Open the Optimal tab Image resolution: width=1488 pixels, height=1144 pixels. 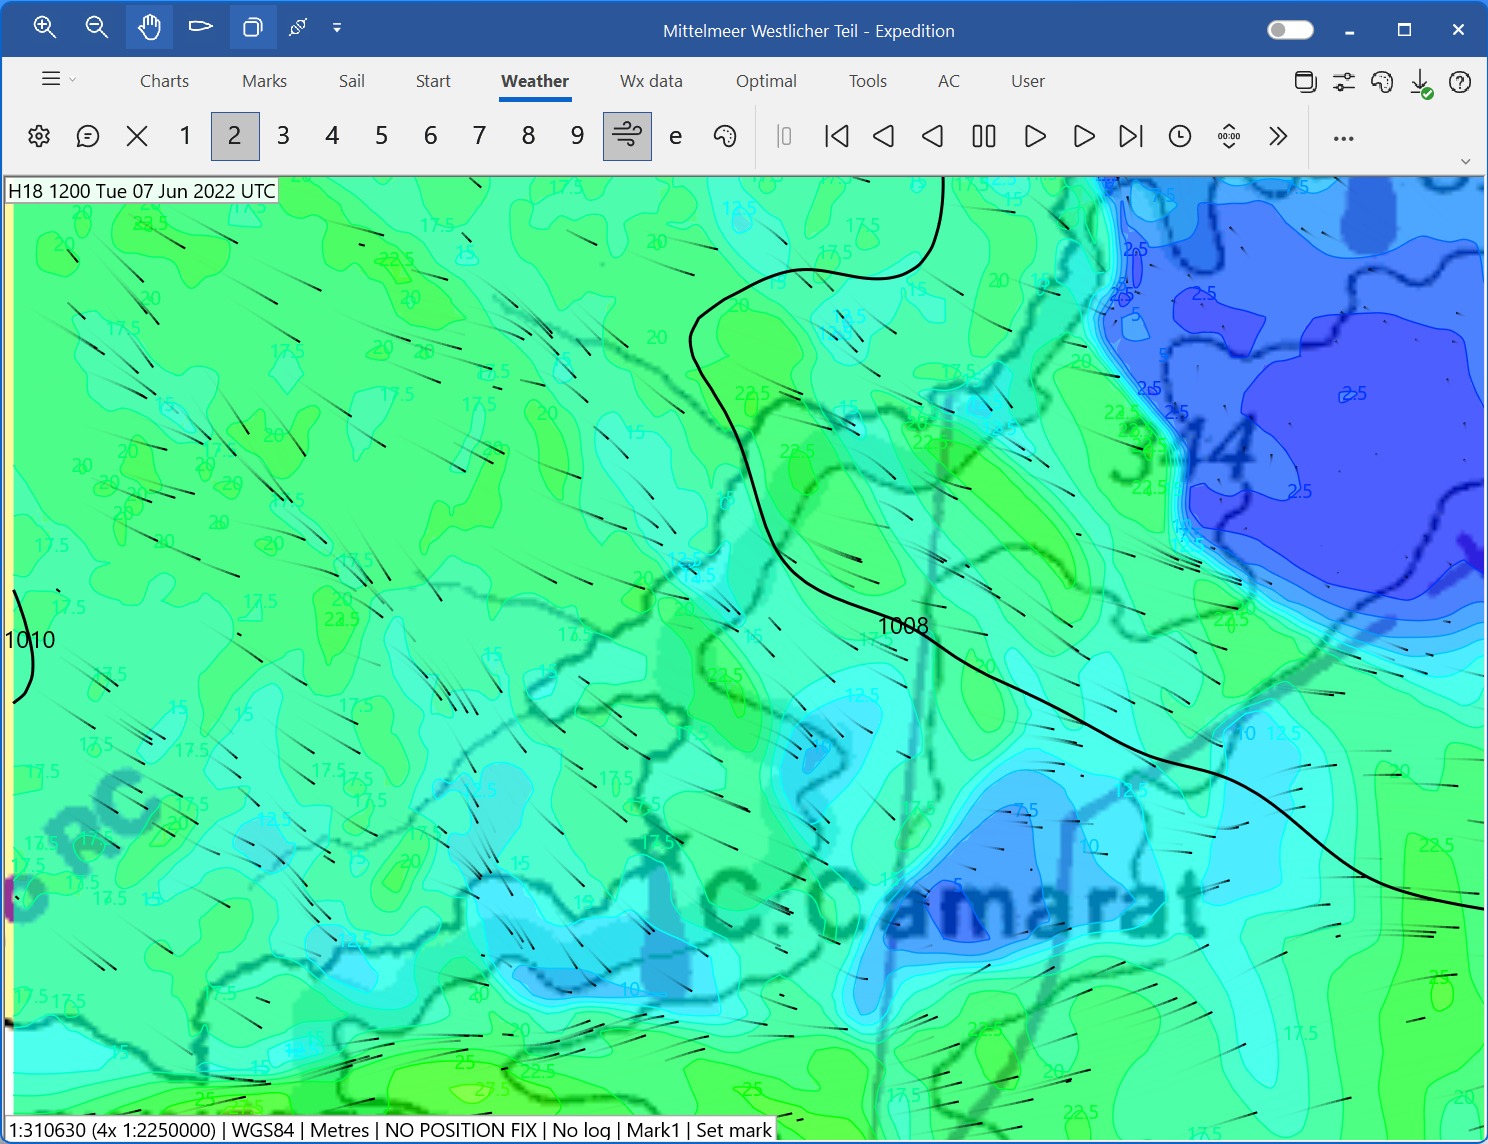(766, 81)
